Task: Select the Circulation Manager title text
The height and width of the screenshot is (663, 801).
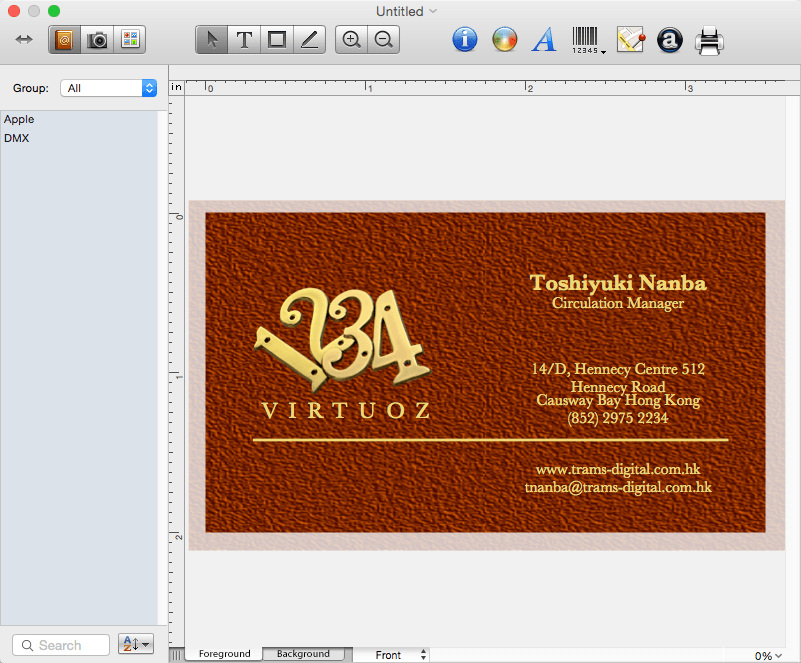Action: (x=618, y=303)
